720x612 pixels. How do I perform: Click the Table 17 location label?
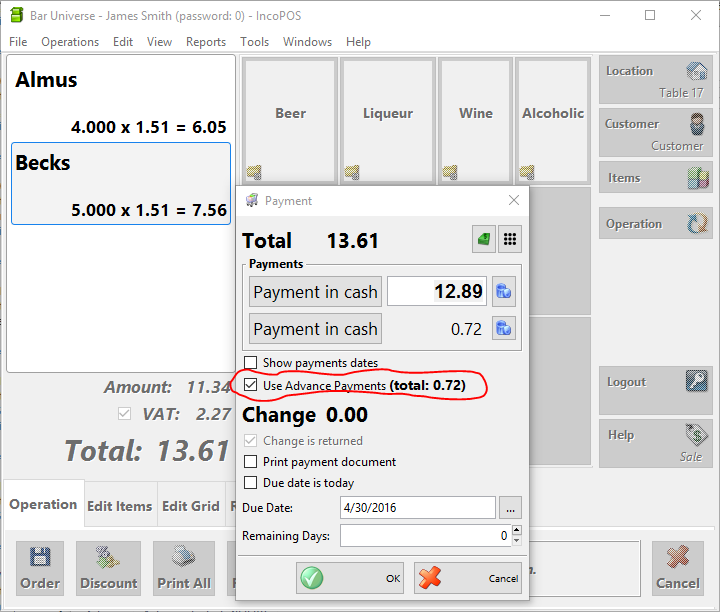681,93
